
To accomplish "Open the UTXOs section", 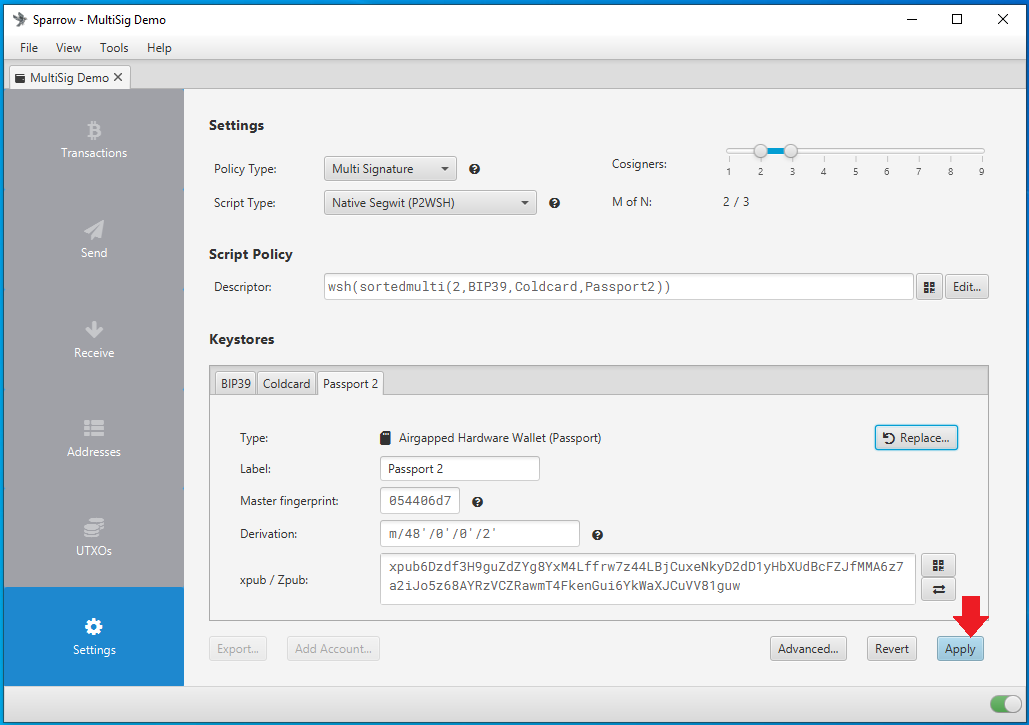I will point(94,537).
